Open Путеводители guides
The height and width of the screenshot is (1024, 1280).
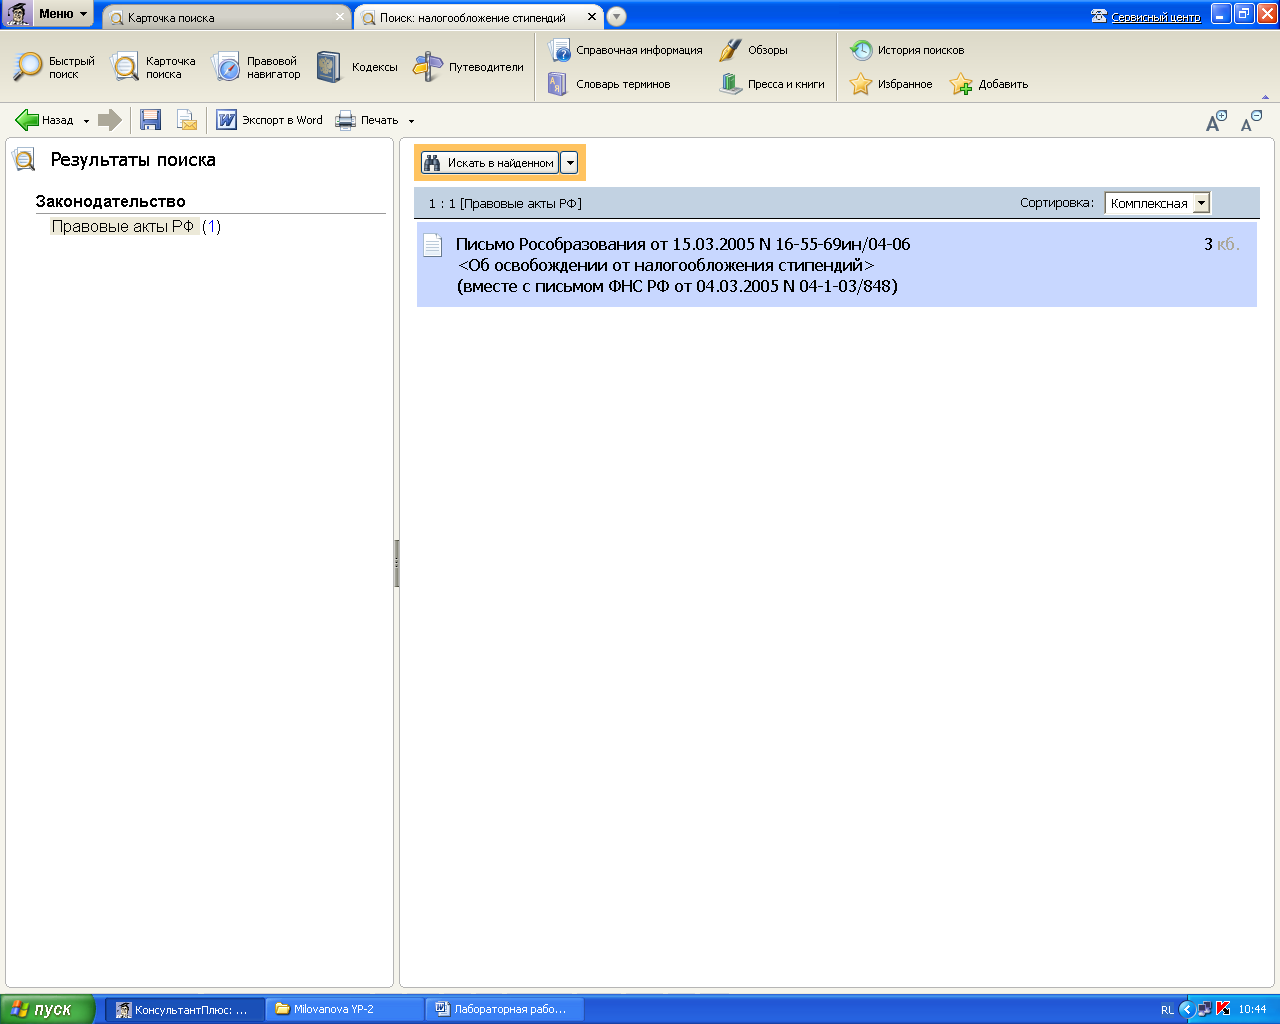[x=468, y=67]
